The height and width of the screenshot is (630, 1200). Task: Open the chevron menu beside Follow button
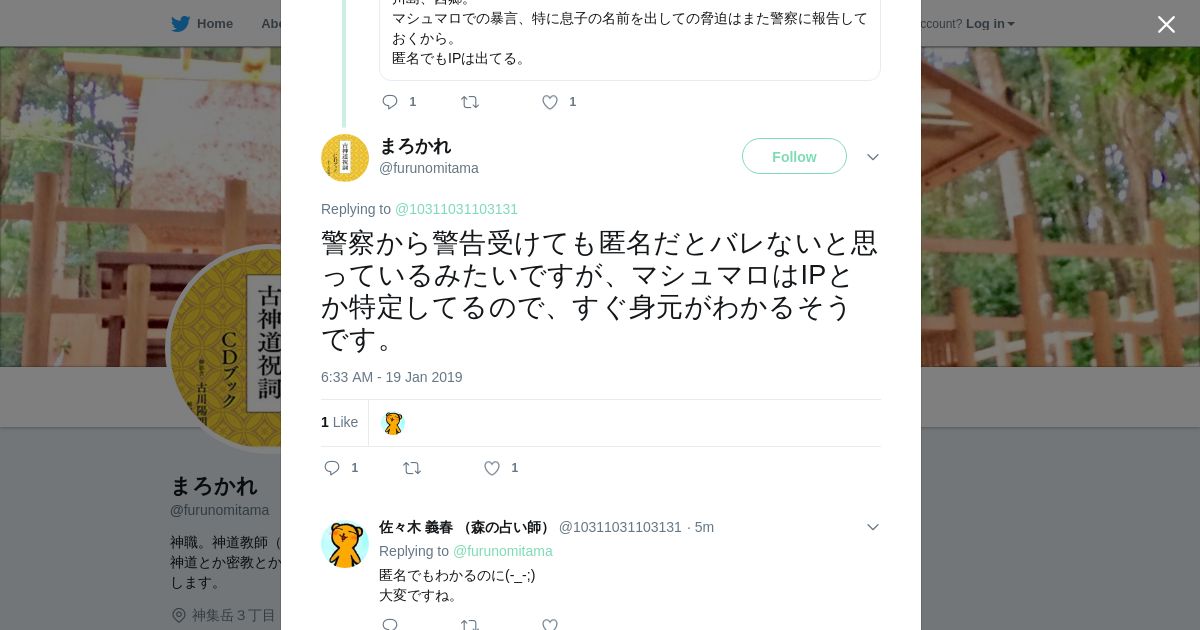tap(873, 157)
